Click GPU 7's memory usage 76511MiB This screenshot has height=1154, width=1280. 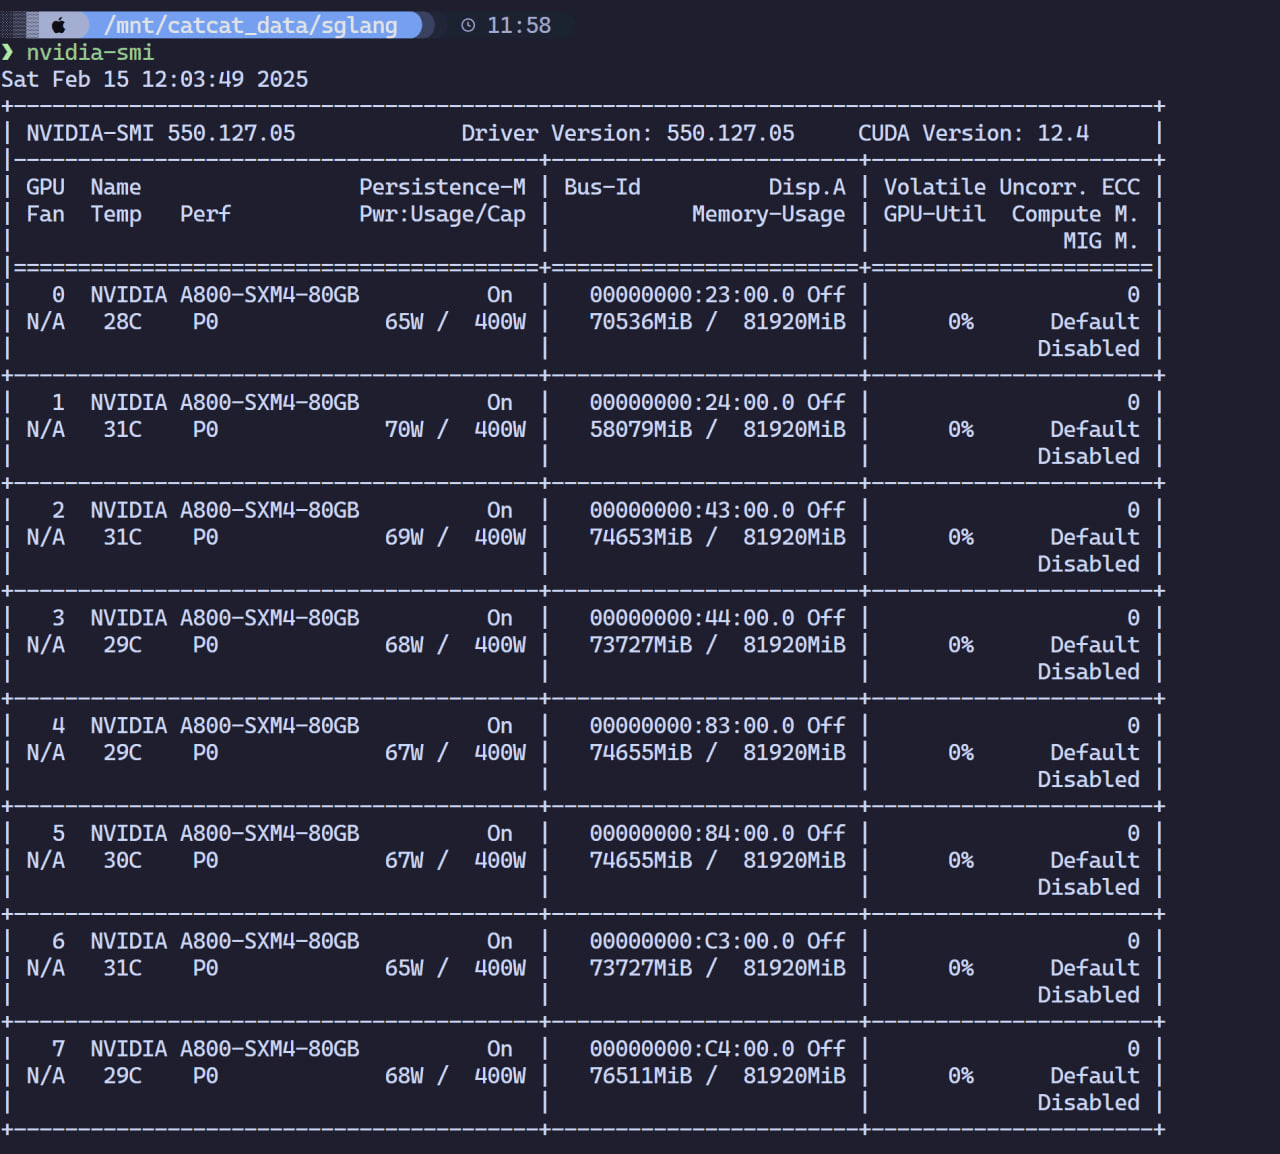(641, 1076)
